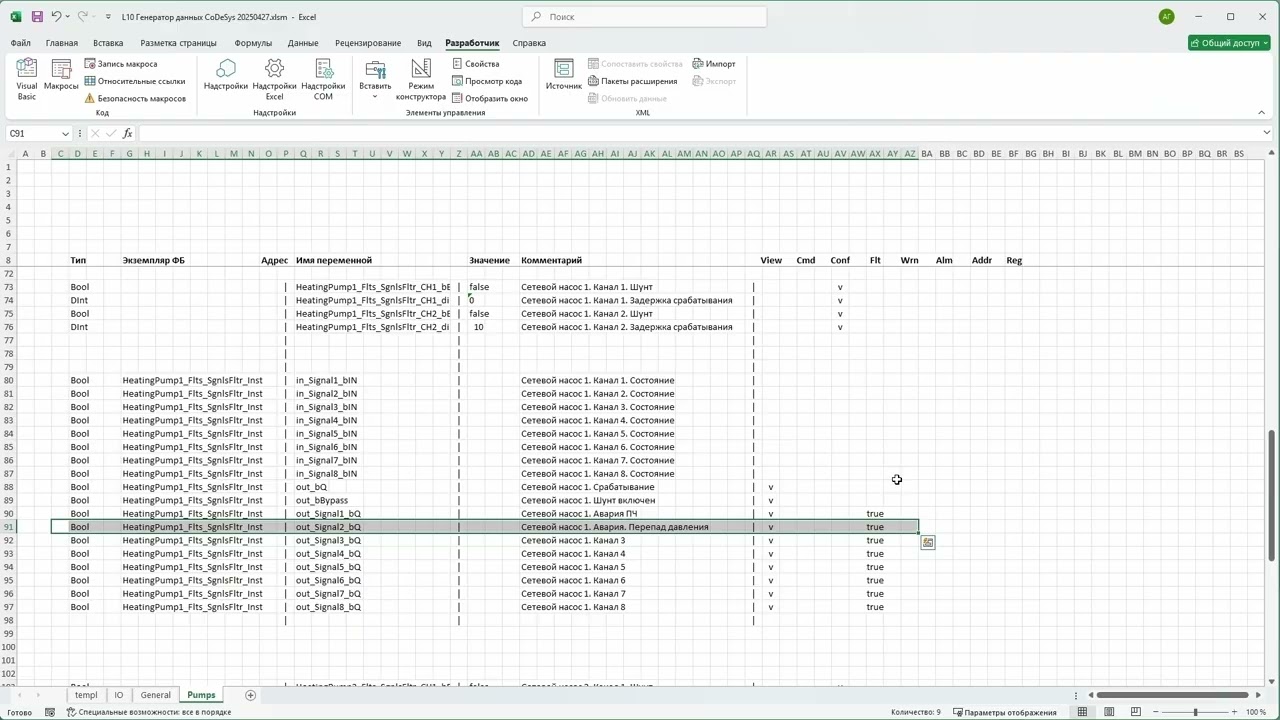
Task: Click the accessibility status (Специальные возможности)
Action: pos(149,712)
